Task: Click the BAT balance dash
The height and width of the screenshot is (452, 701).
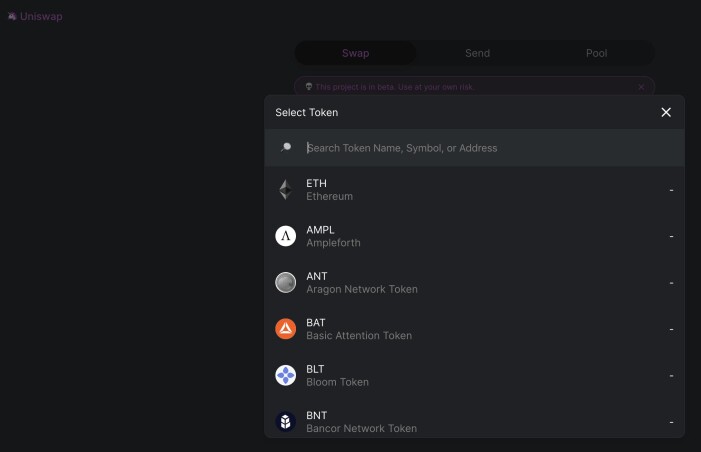Action: pyautogui.click(x=671, y=329)
